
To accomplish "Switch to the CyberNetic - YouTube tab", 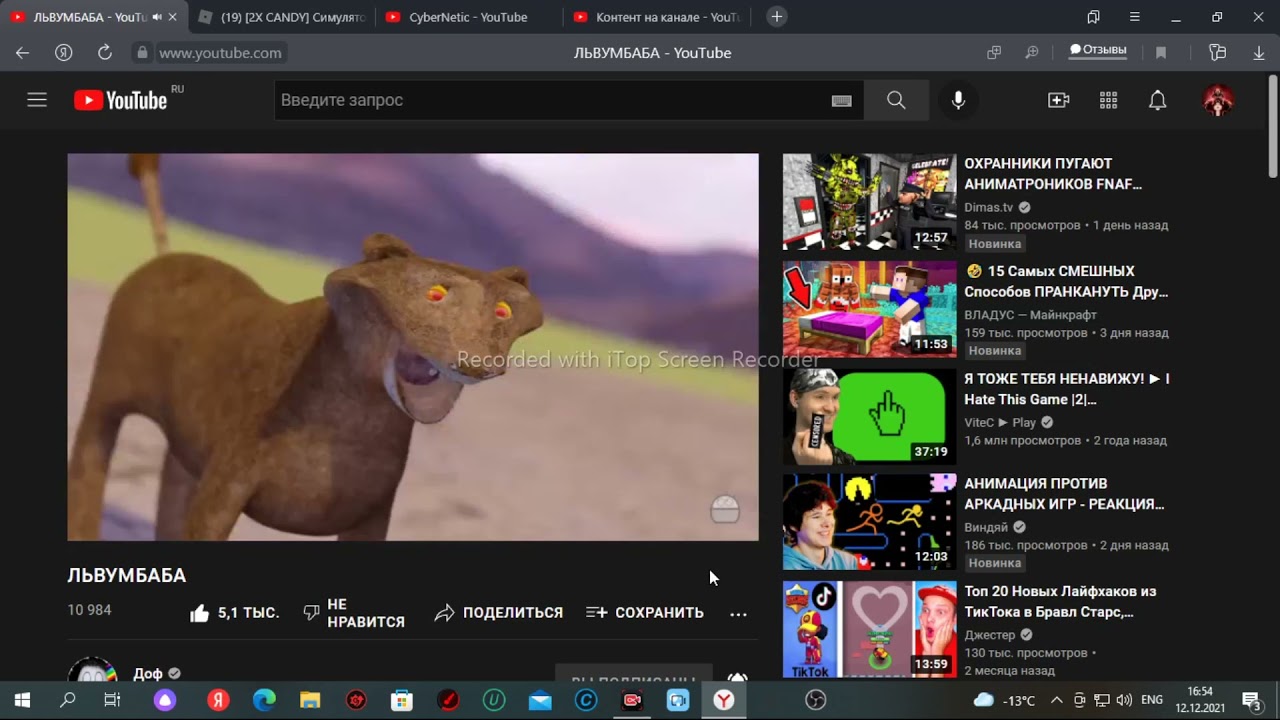I will [x=468, y=17].
